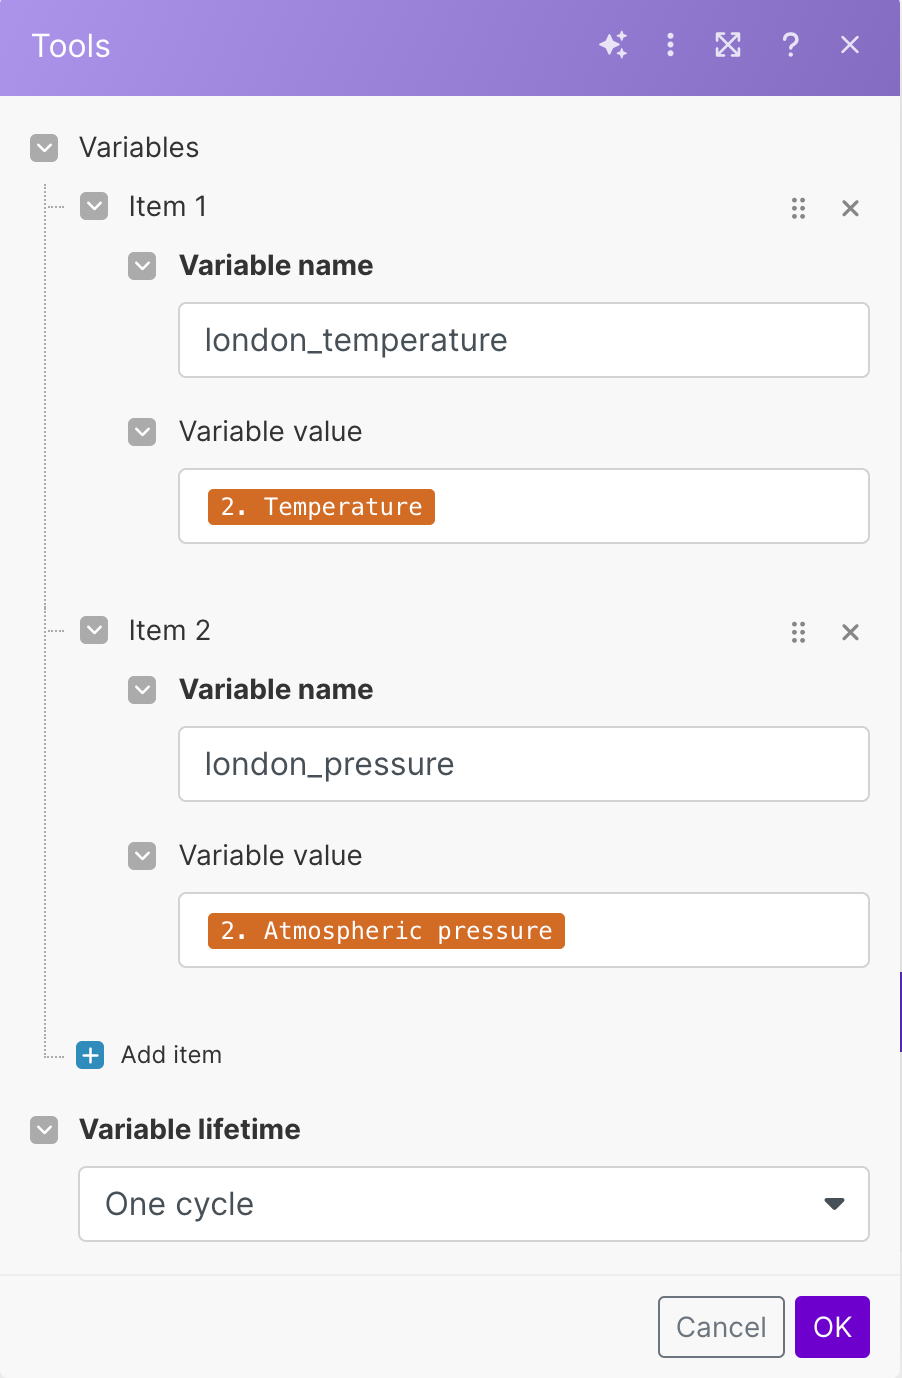902x1378 pixels.
Task: Close the Tools dialog
Action: coord(850,45)
